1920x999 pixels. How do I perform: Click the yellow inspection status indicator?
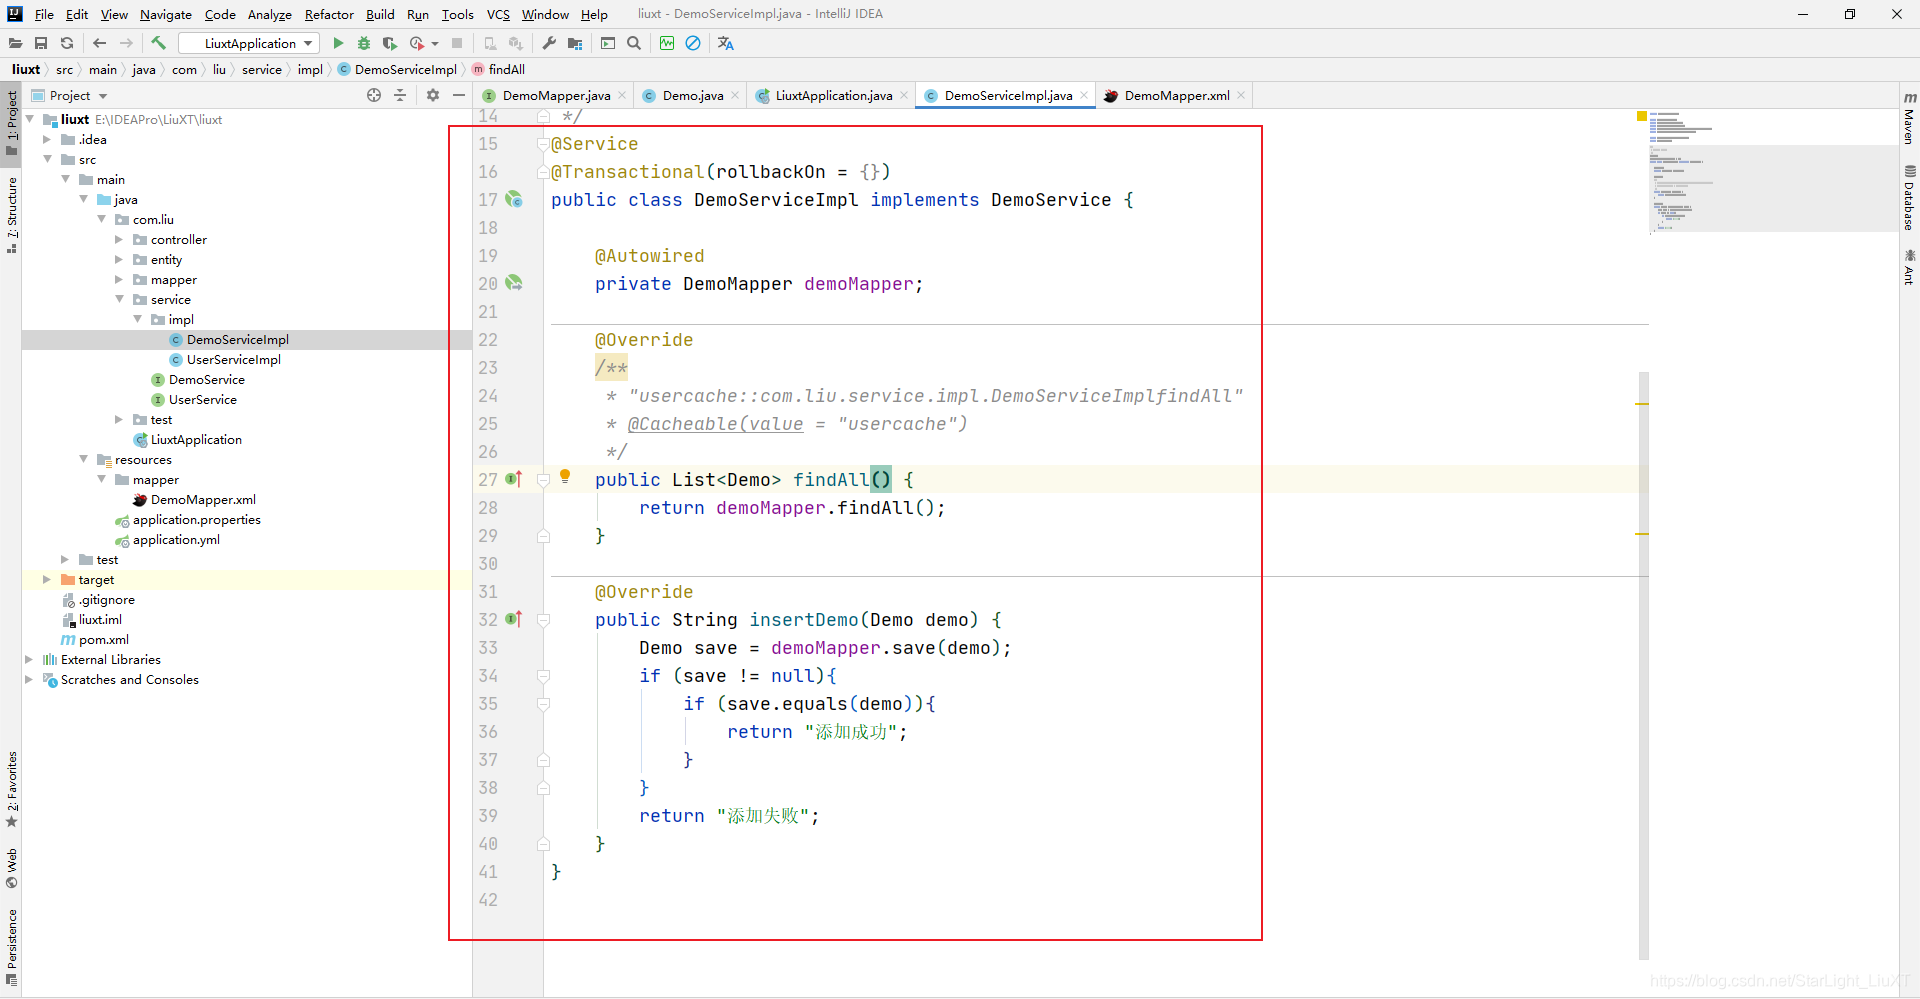1641,117
